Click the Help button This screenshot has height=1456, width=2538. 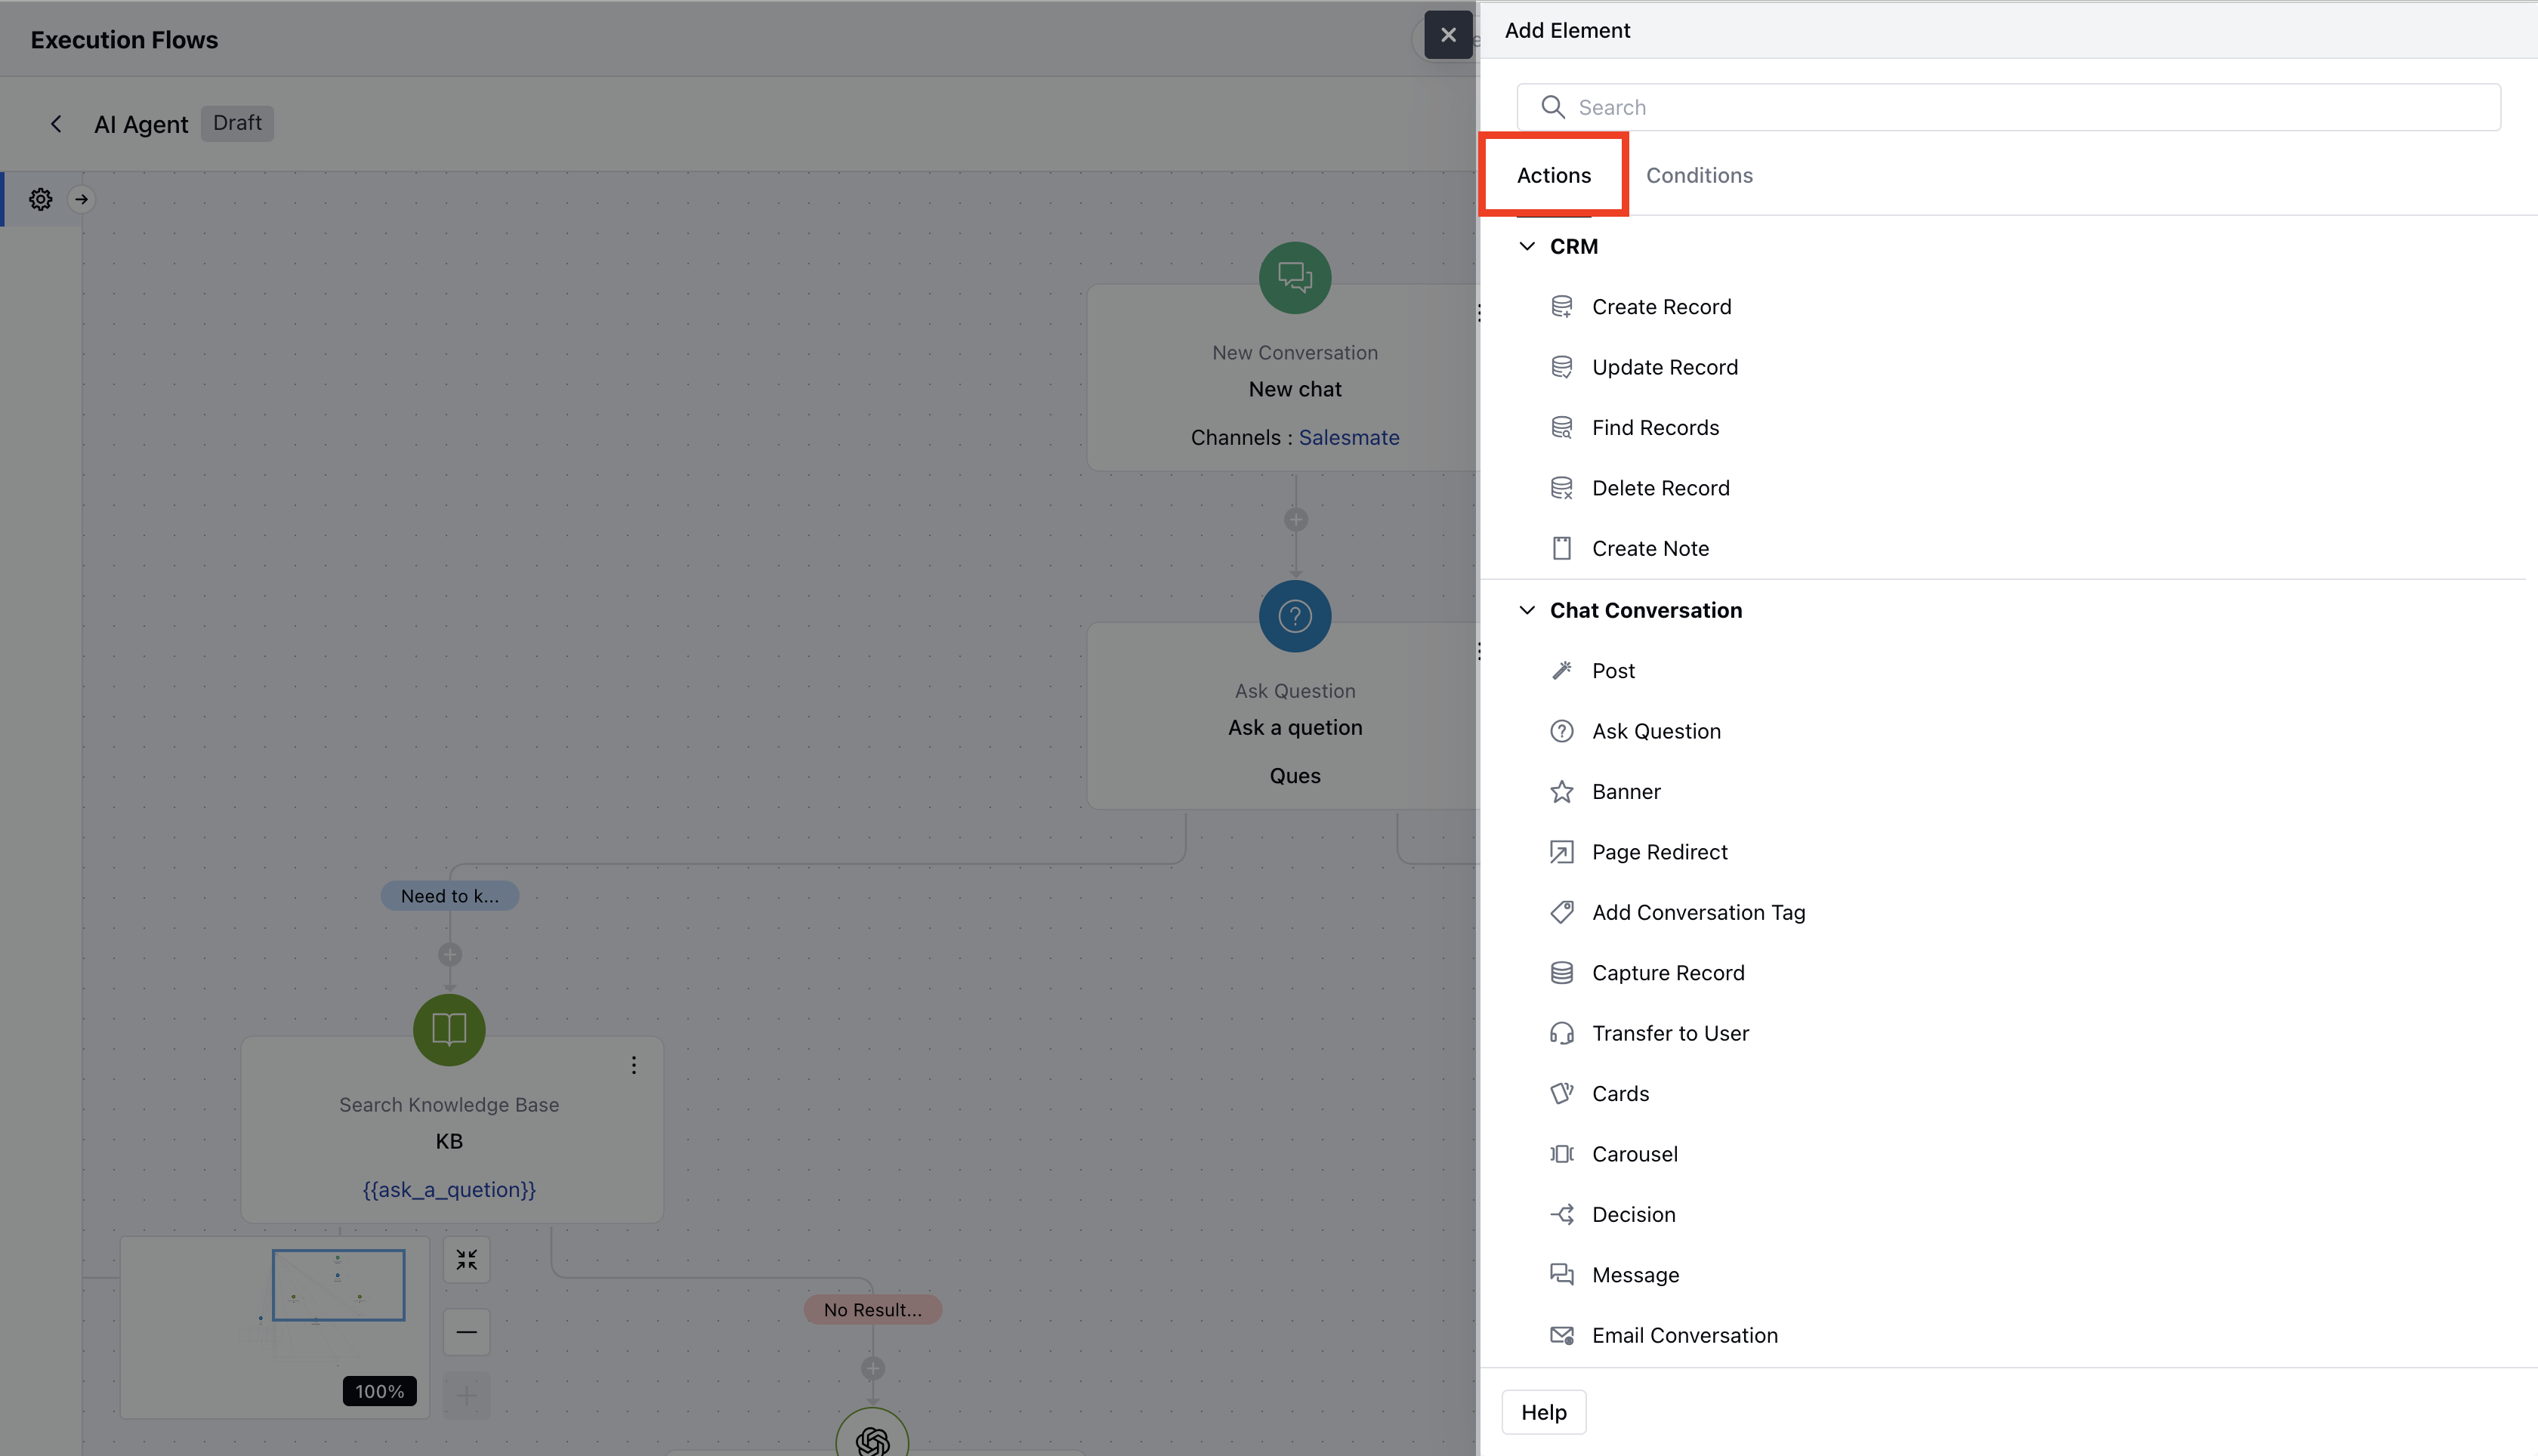pyautogui.click(x=1543, y=1412)
